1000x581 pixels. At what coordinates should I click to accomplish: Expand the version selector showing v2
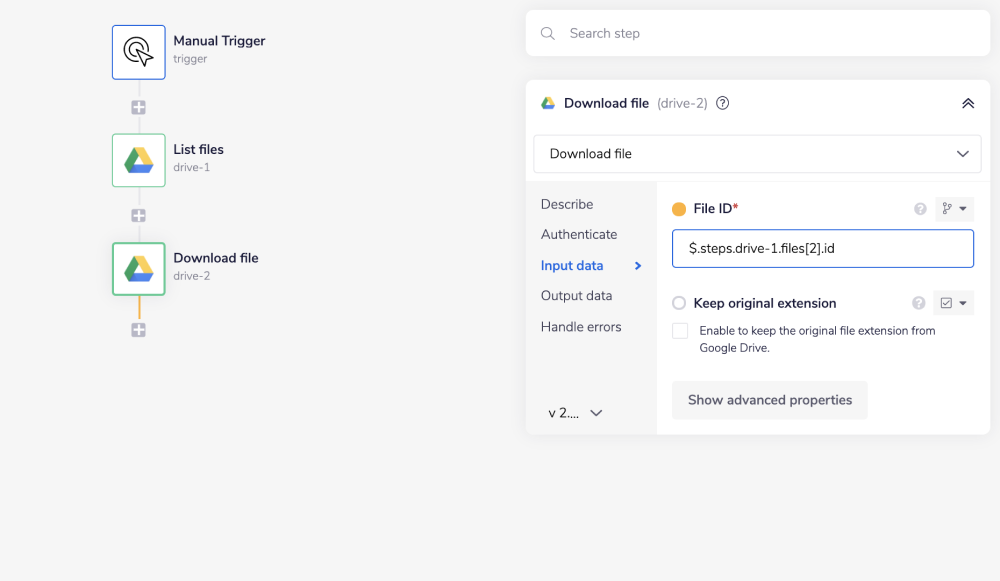coord(573,412)
